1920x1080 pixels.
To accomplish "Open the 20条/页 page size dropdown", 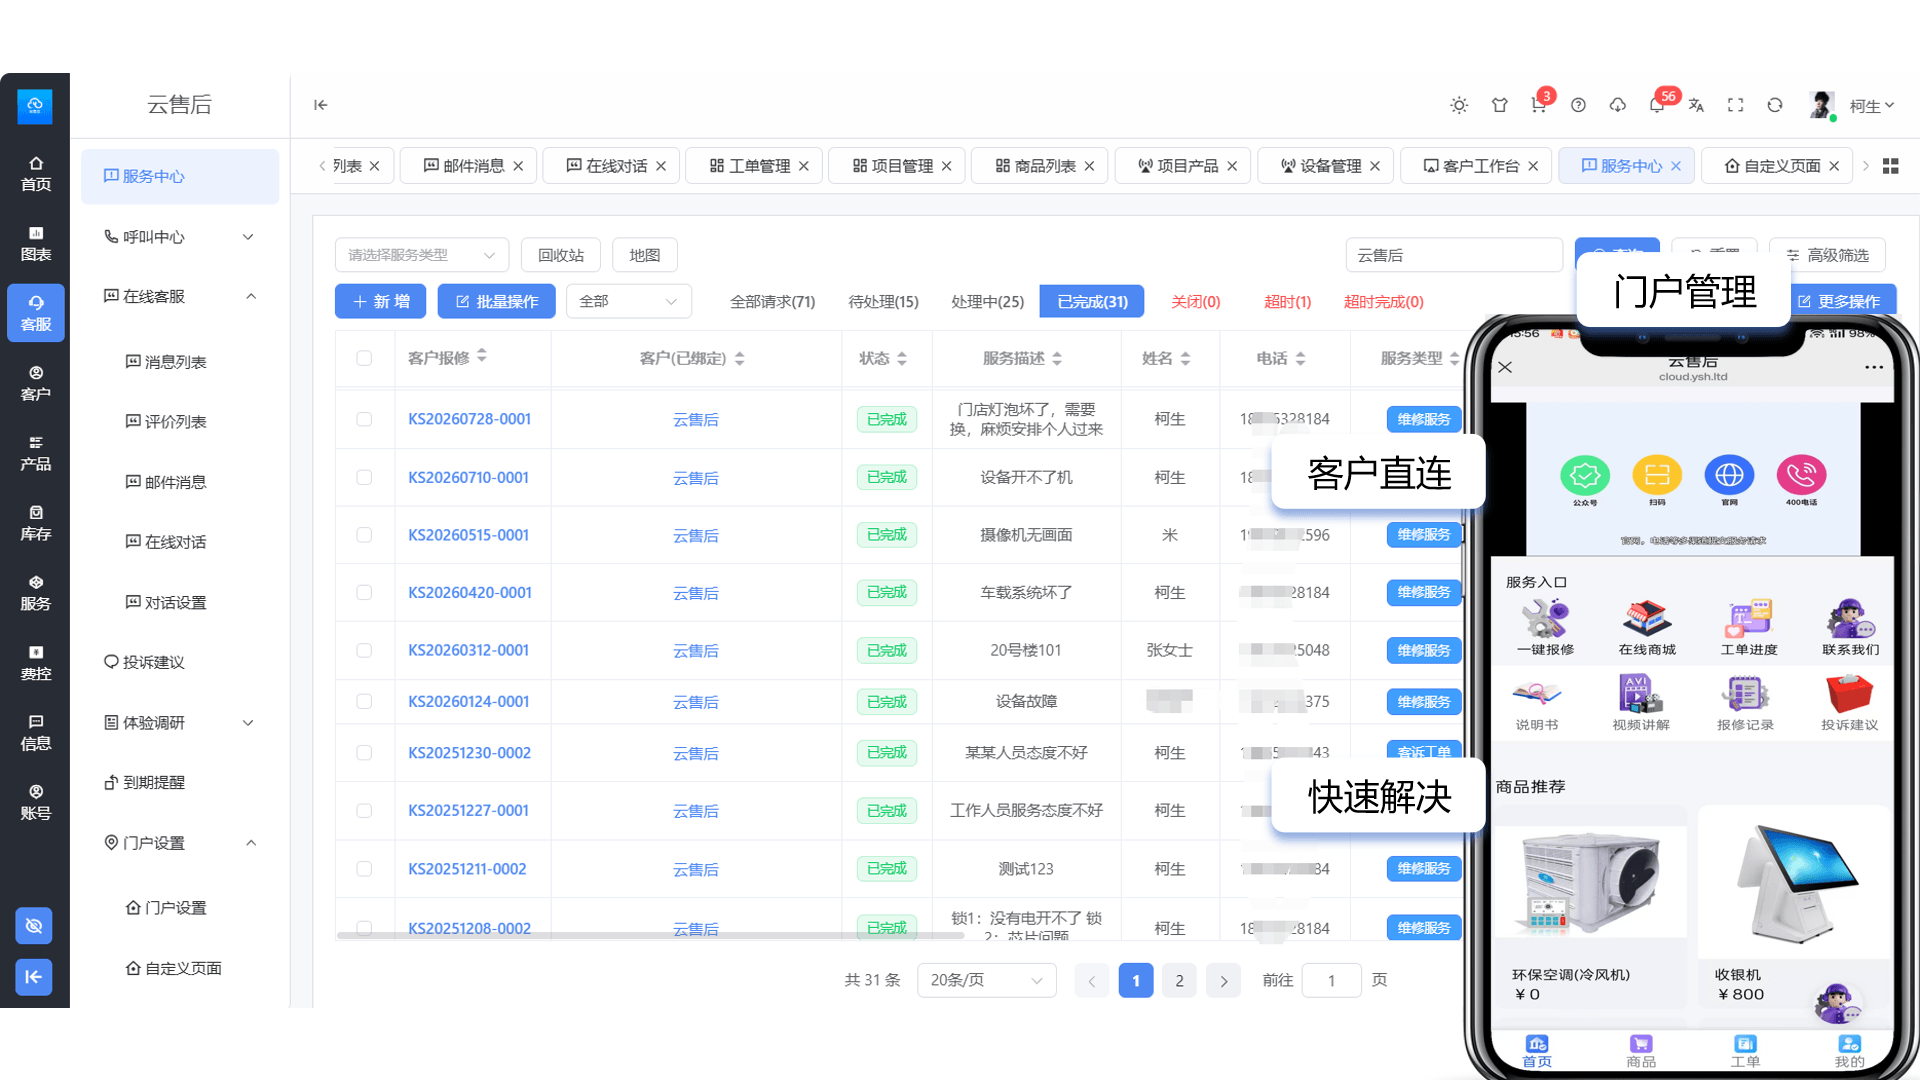I will [x=986, y=980].
